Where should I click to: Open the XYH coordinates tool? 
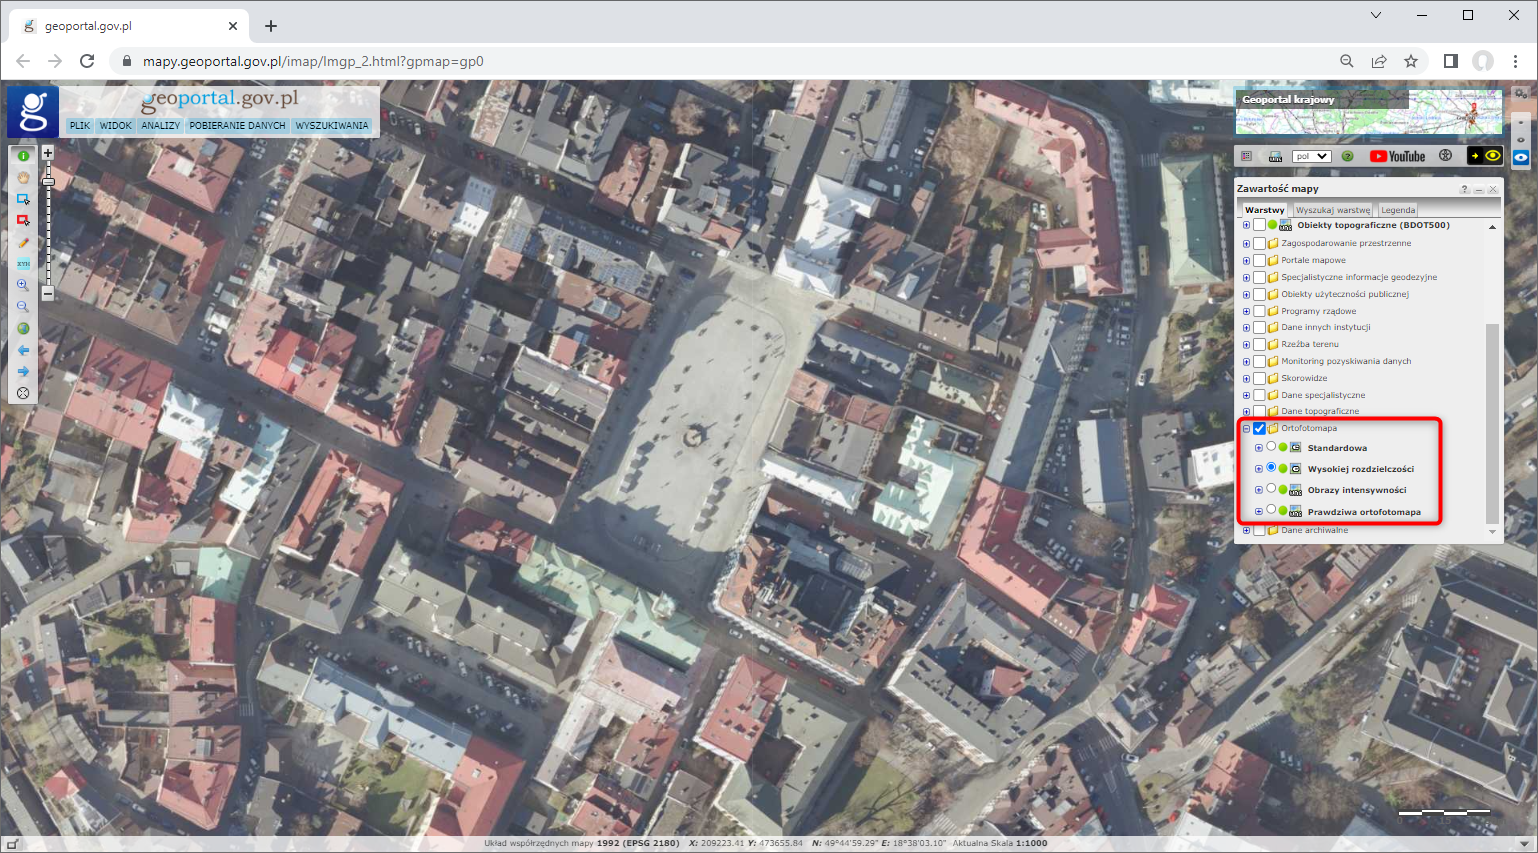pos(23,264)
